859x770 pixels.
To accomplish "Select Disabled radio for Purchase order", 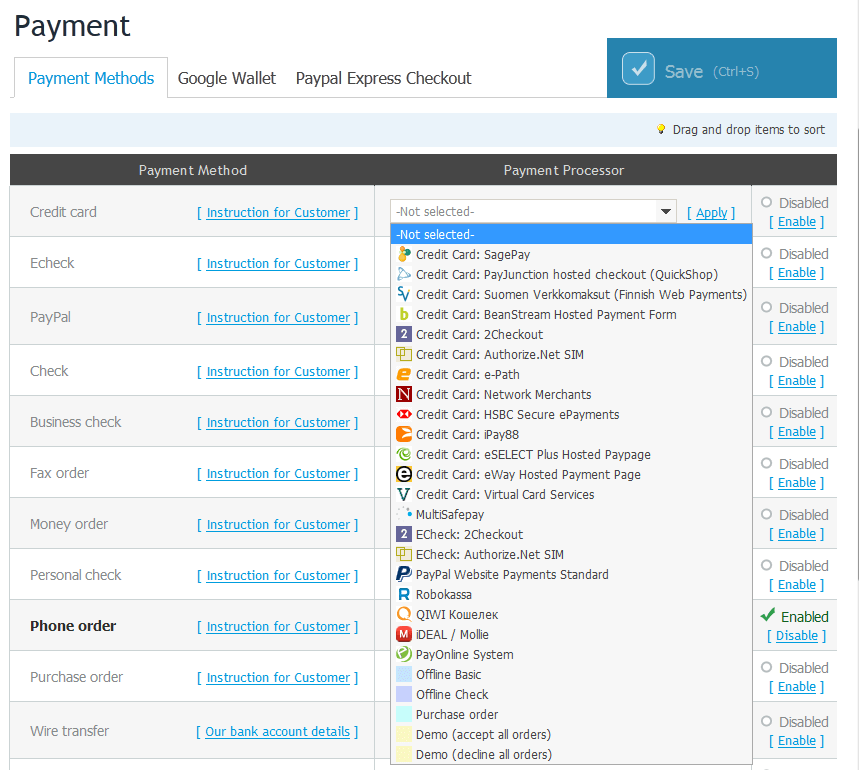I will click(x=766, y=667).
